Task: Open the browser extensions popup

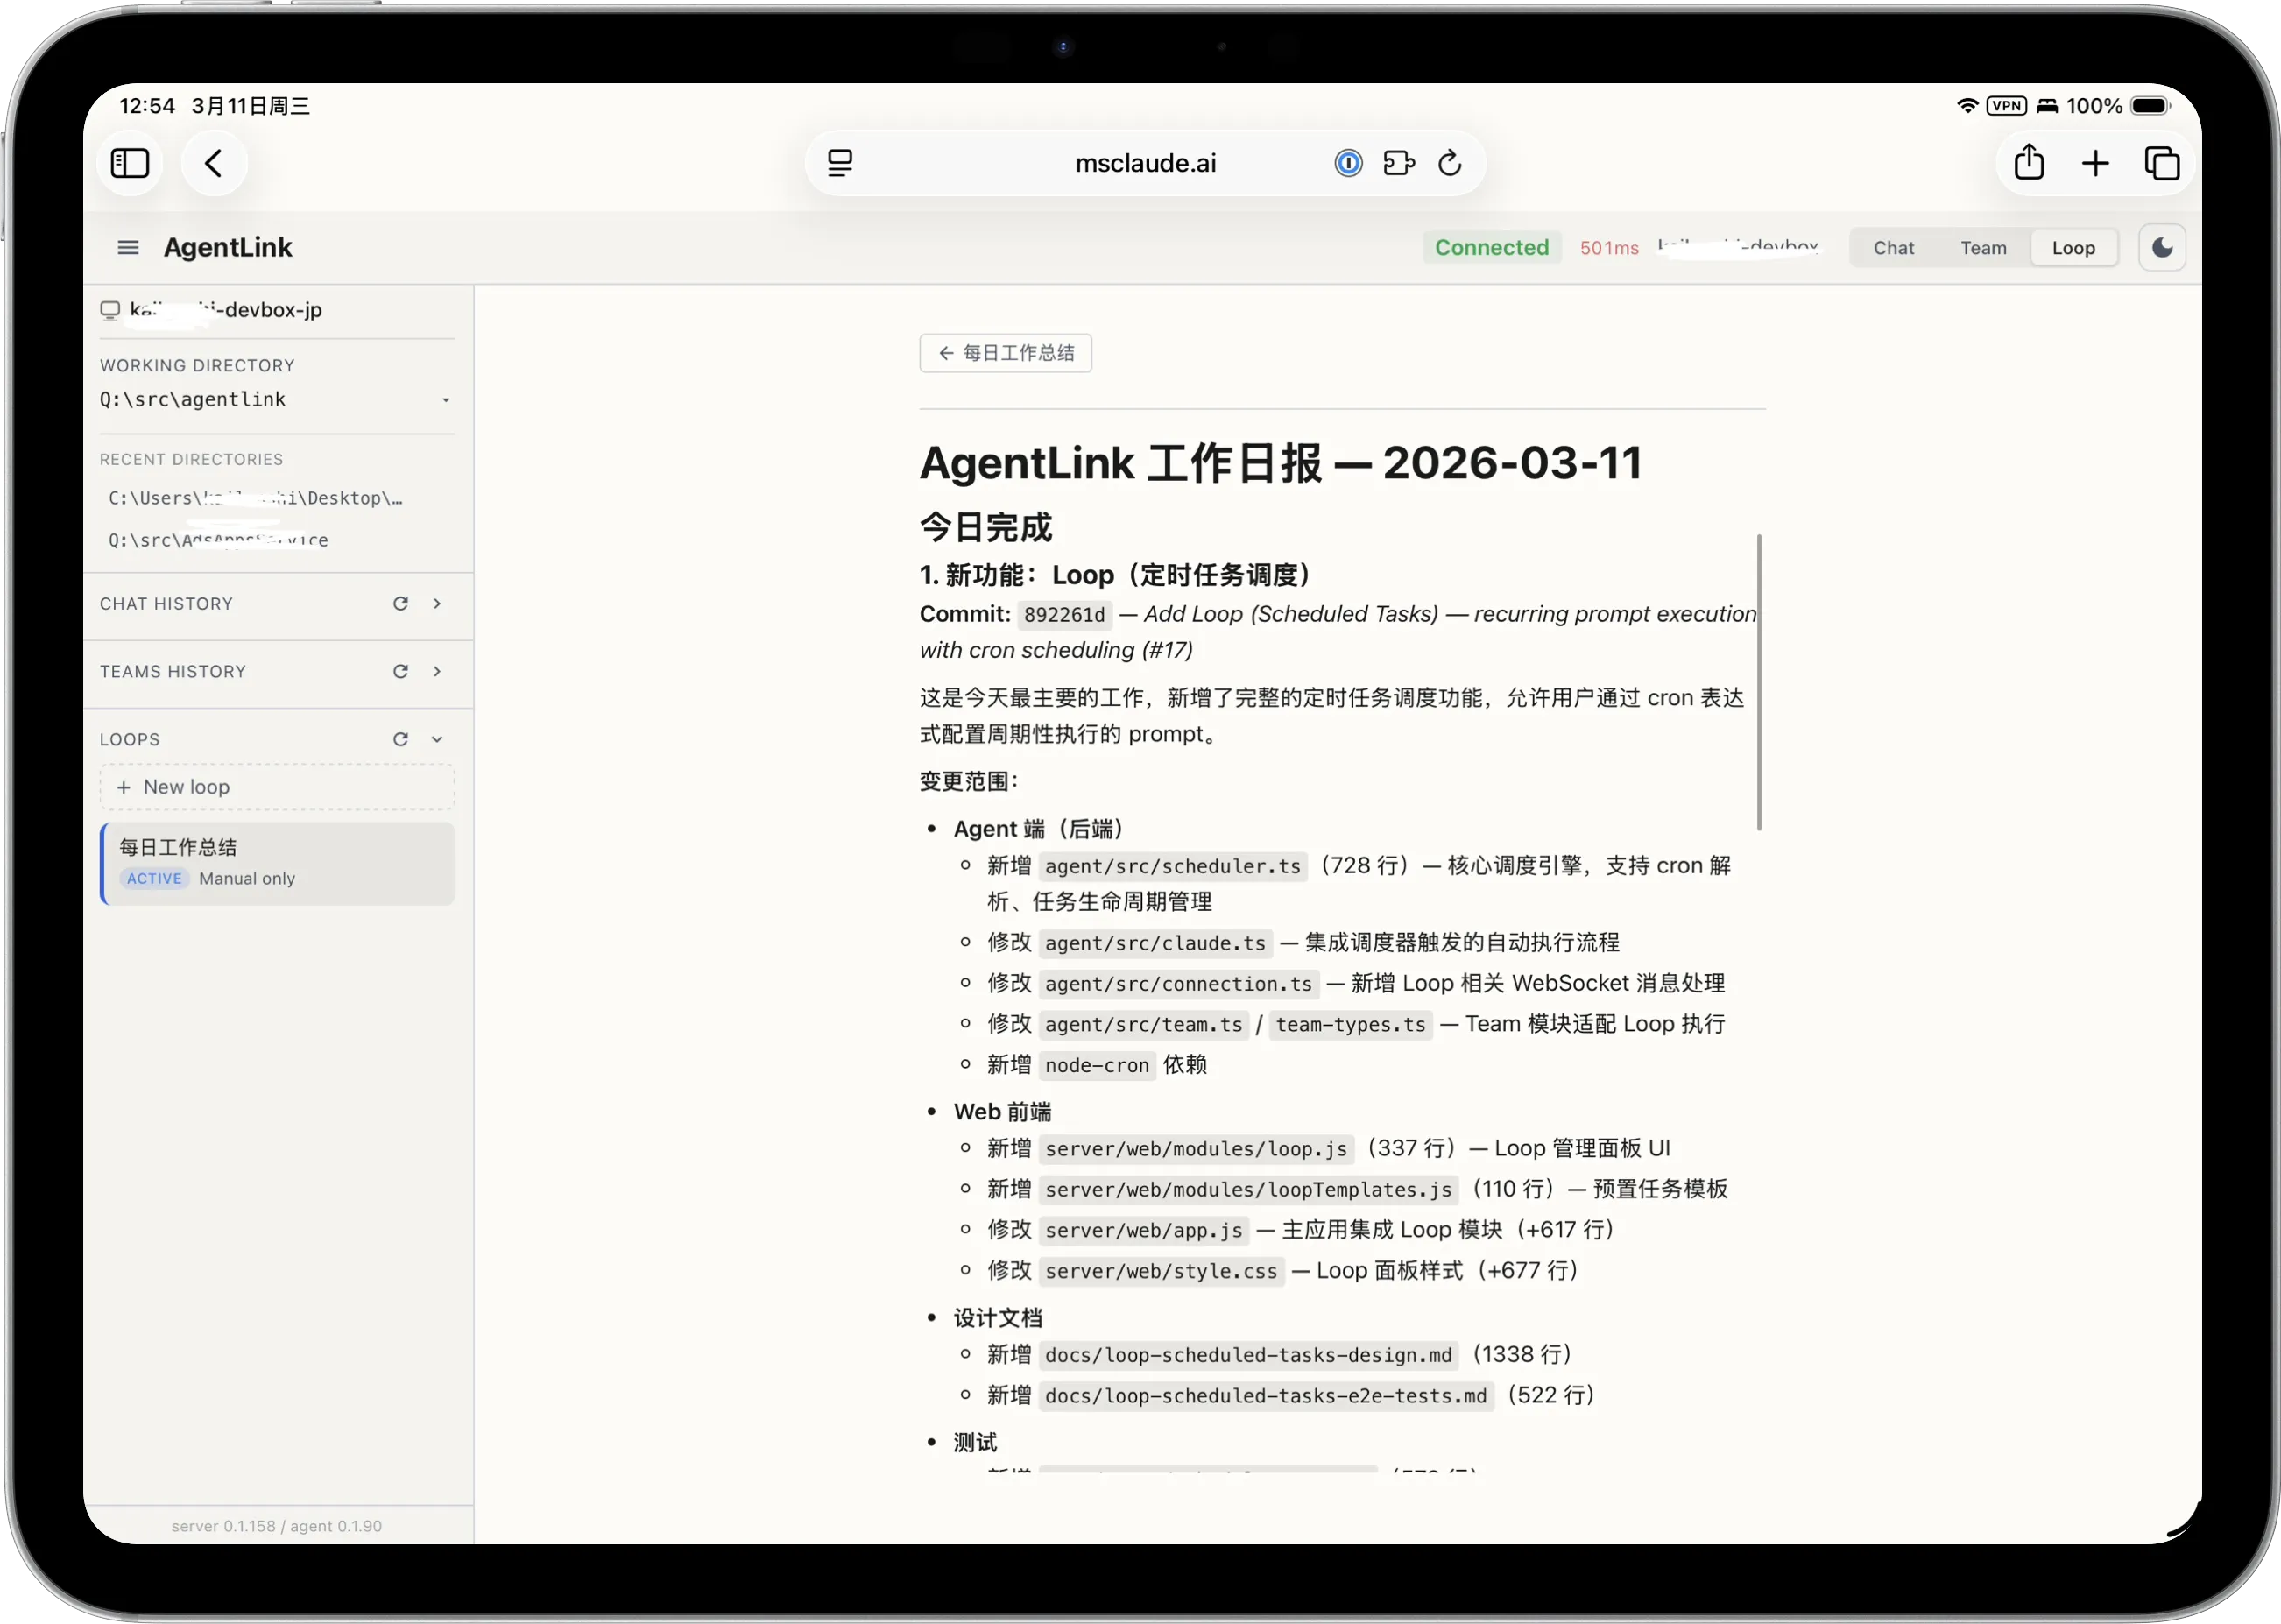Action: [1398, 162]
